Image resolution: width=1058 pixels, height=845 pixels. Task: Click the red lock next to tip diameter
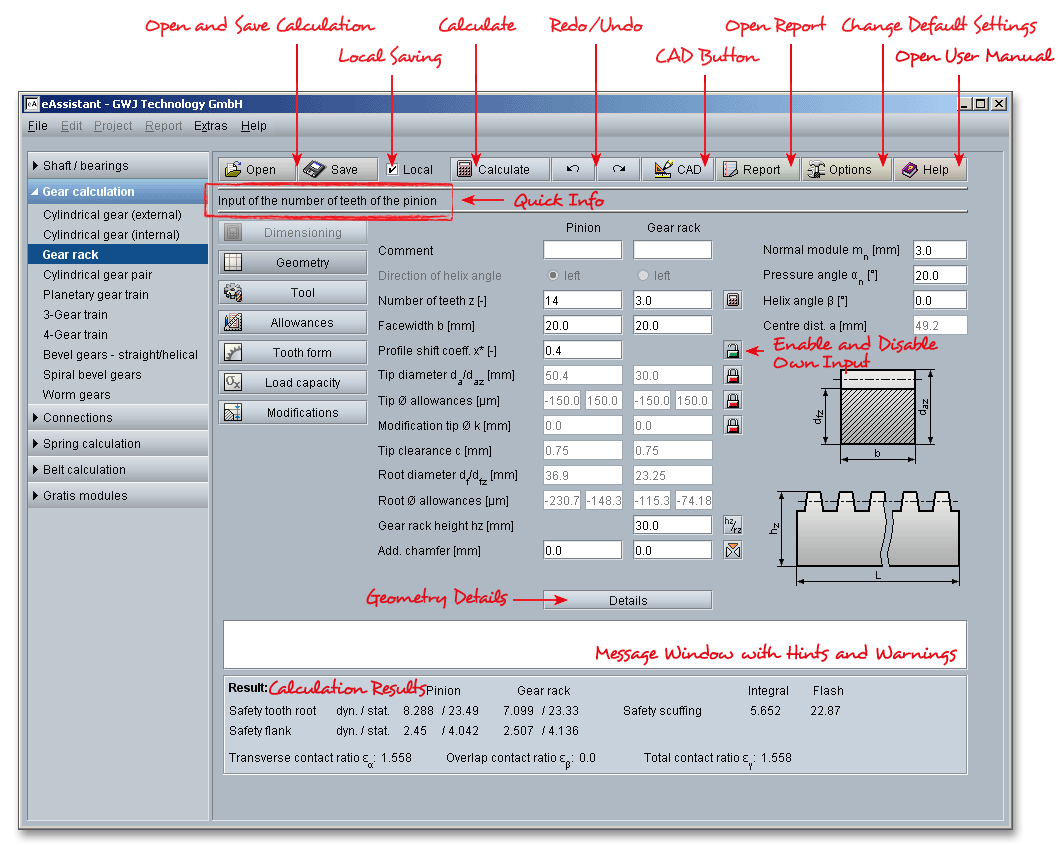733,376
